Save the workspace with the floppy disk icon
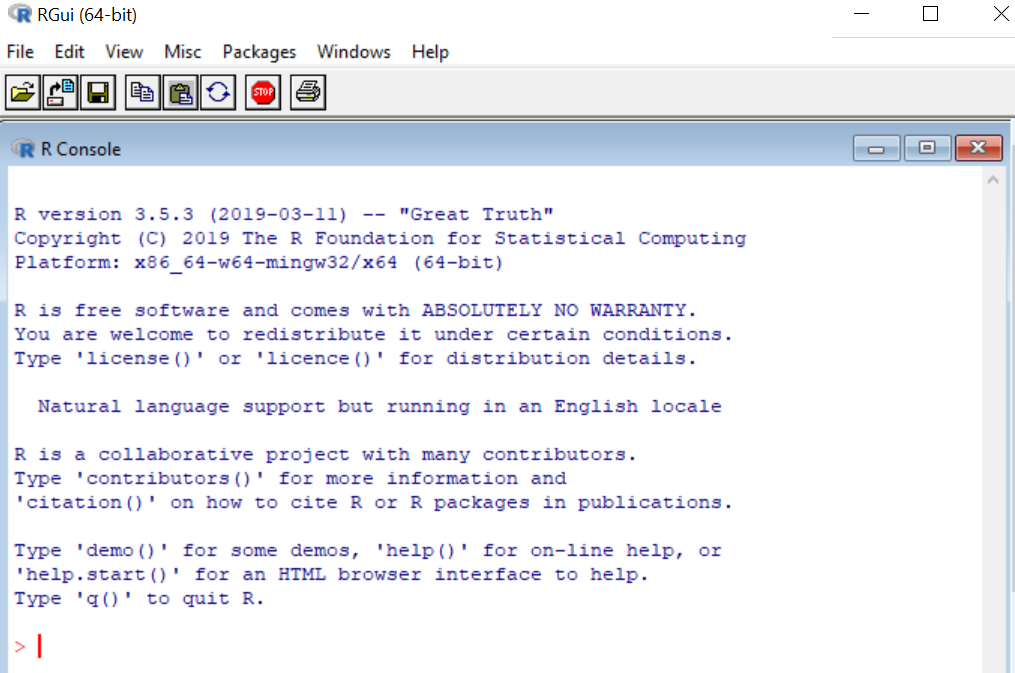 tap(98, 93)
